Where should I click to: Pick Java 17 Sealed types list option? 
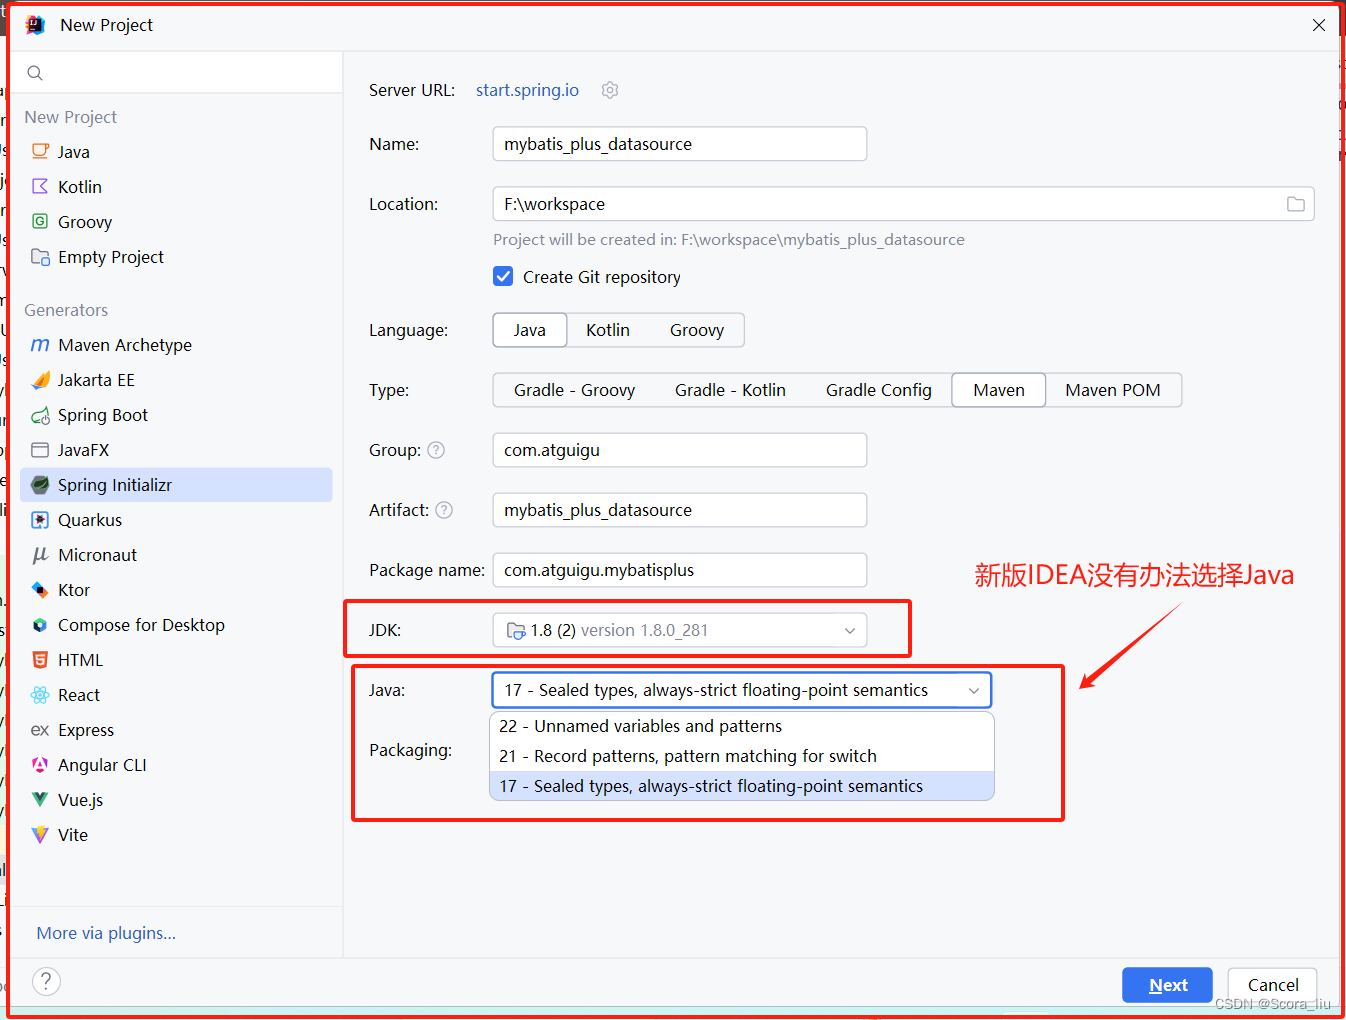click(742, 786)
